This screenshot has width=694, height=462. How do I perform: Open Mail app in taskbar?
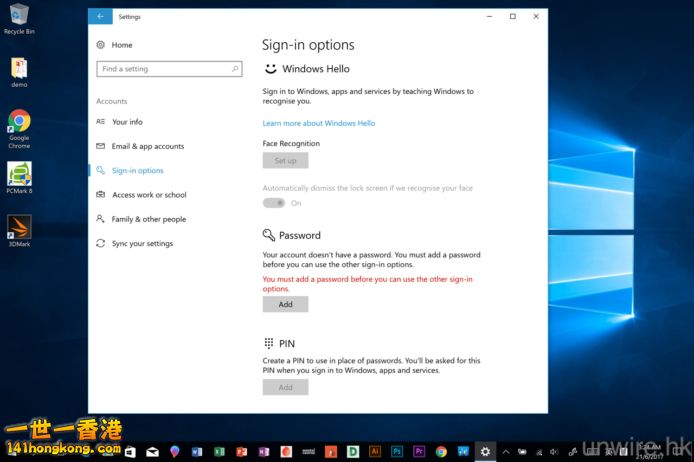[x=152, y=451]
